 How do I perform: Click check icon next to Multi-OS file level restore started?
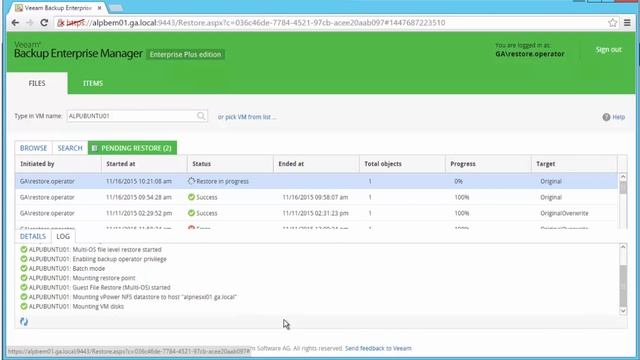coord(24,249)
